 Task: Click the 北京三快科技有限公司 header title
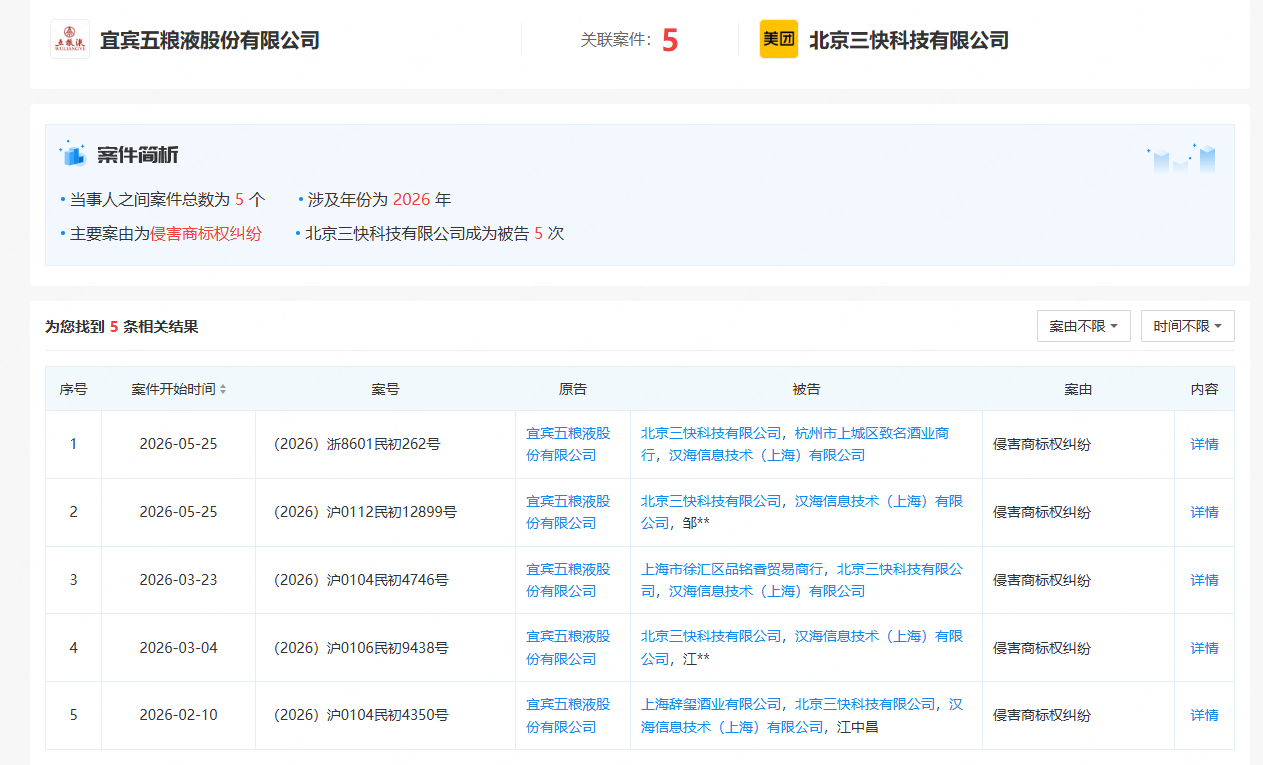(908, 40)
